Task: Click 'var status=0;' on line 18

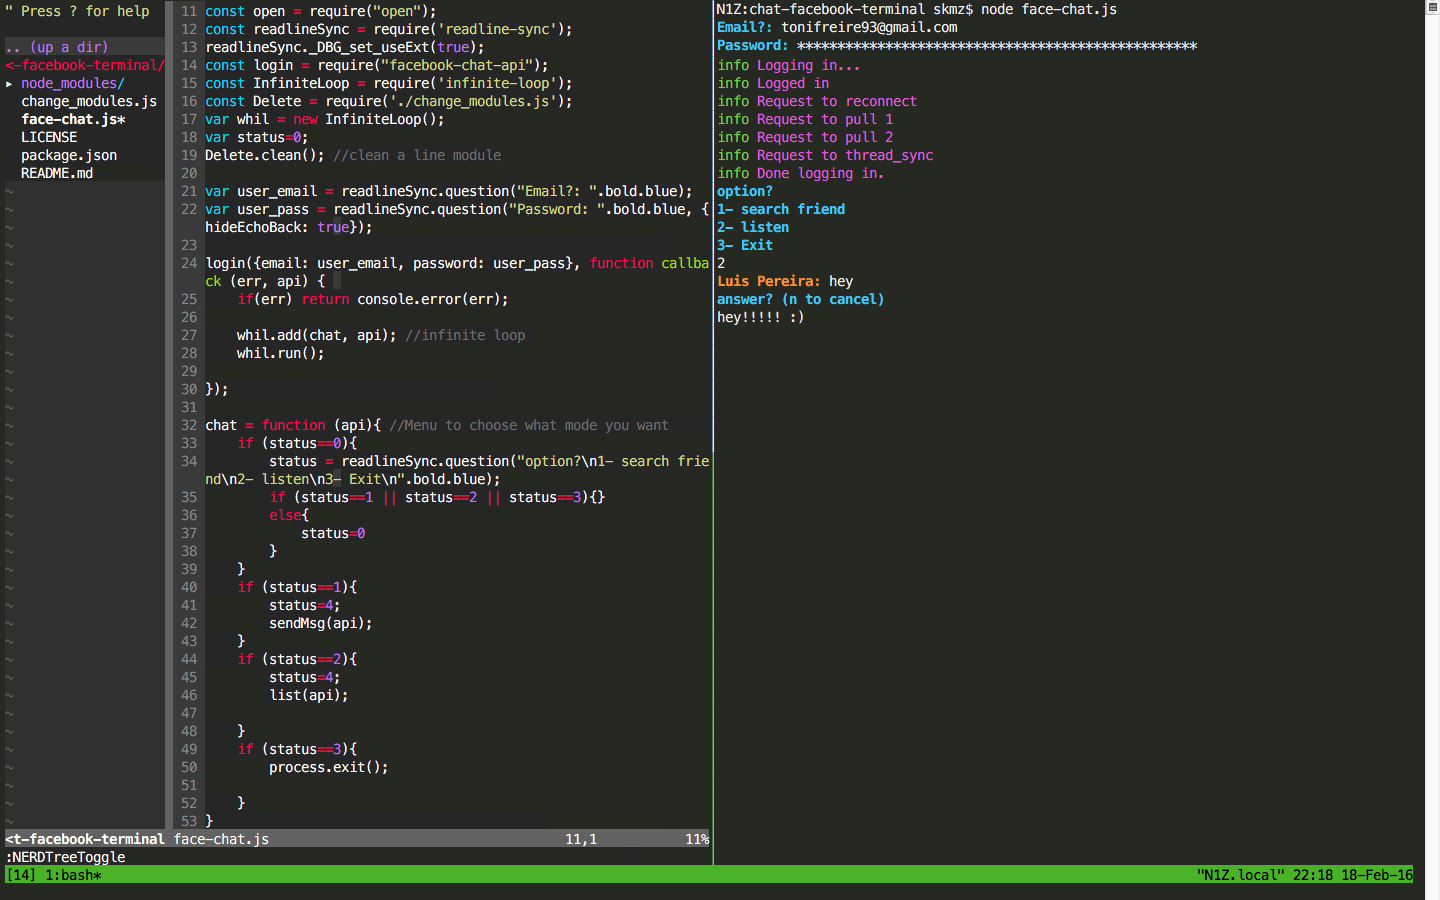Action: [257, 137]
